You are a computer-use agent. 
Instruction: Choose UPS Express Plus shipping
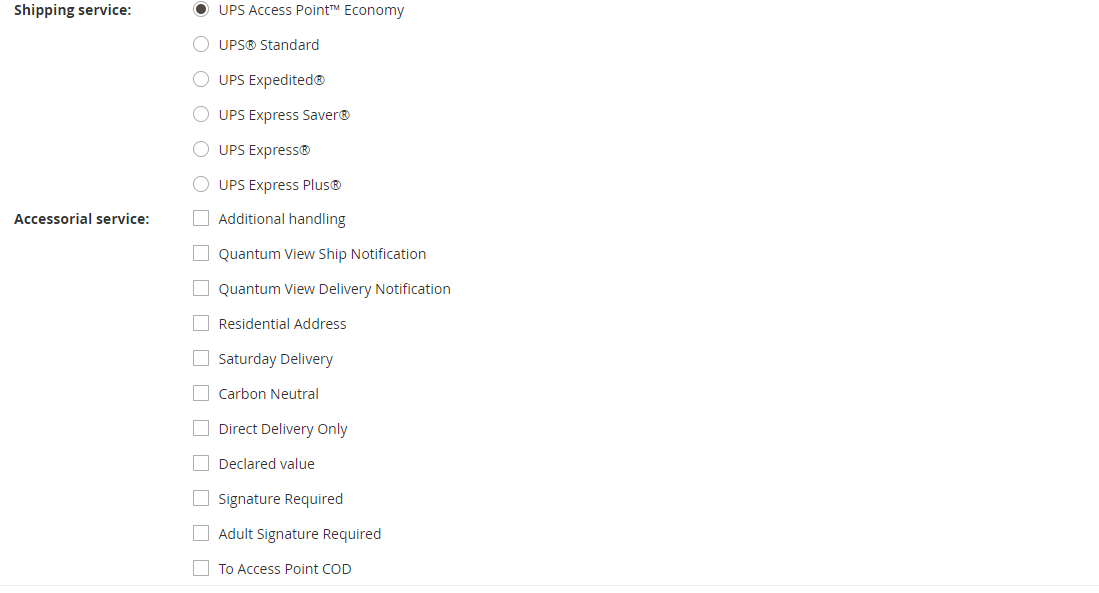coord(201,184)
